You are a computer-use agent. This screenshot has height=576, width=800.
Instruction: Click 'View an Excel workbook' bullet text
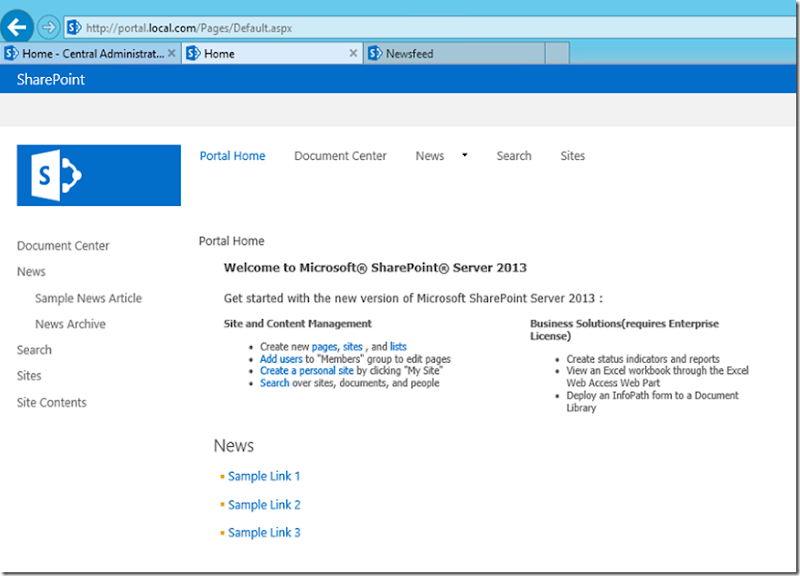coord(658,377)
